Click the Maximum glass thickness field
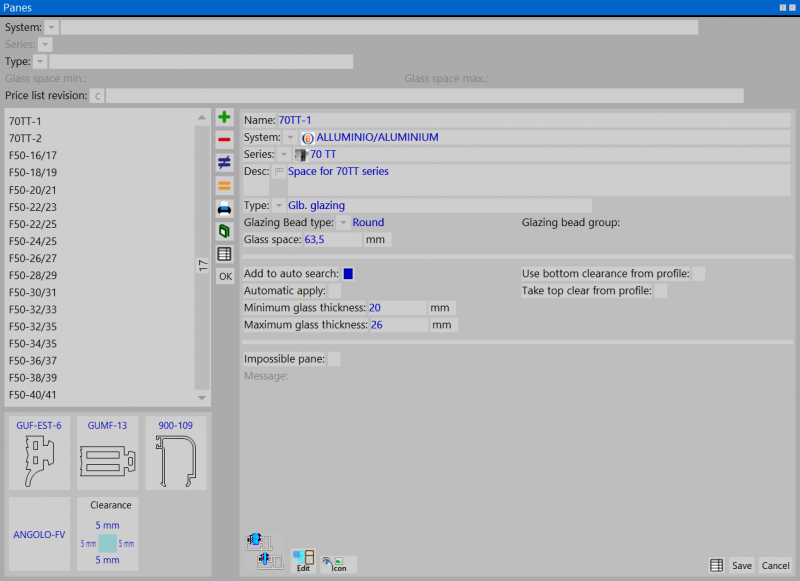The height and width of the screenshot is (581, 800). coord(398,325)
